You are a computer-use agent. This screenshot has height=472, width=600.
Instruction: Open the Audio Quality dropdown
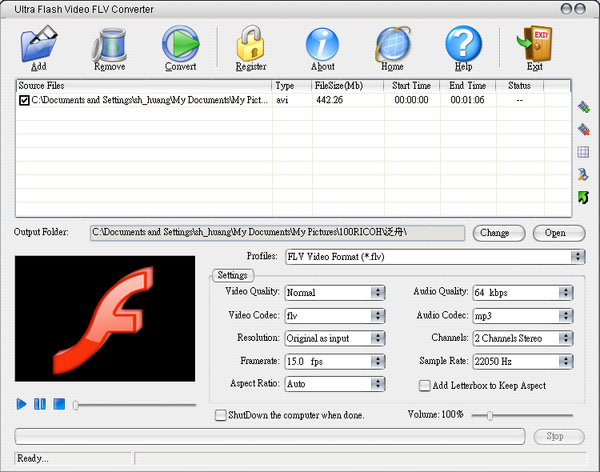[523, 292]
